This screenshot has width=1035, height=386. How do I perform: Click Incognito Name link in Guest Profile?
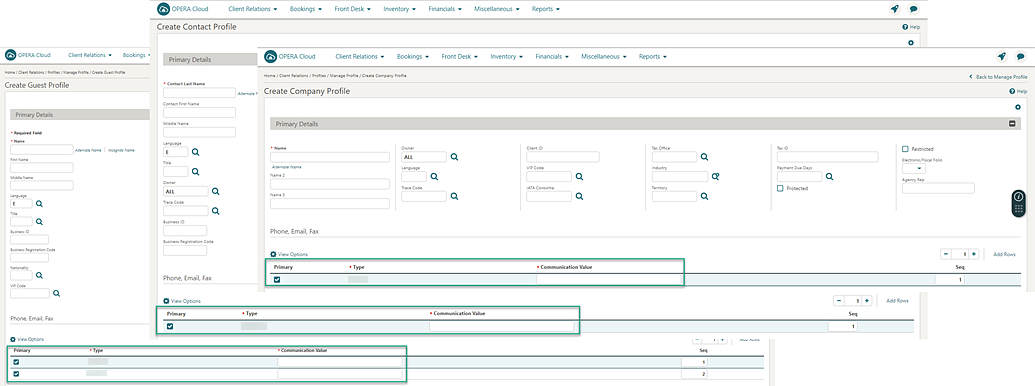(x=121, y=150)
